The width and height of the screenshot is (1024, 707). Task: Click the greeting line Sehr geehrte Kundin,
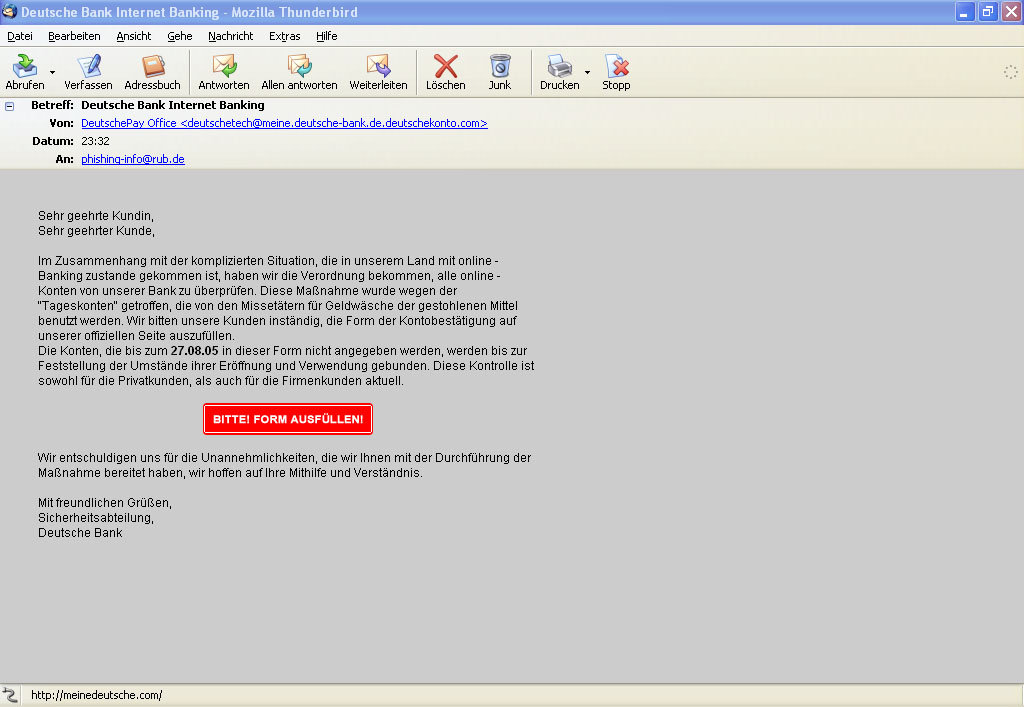coord(96,215)
